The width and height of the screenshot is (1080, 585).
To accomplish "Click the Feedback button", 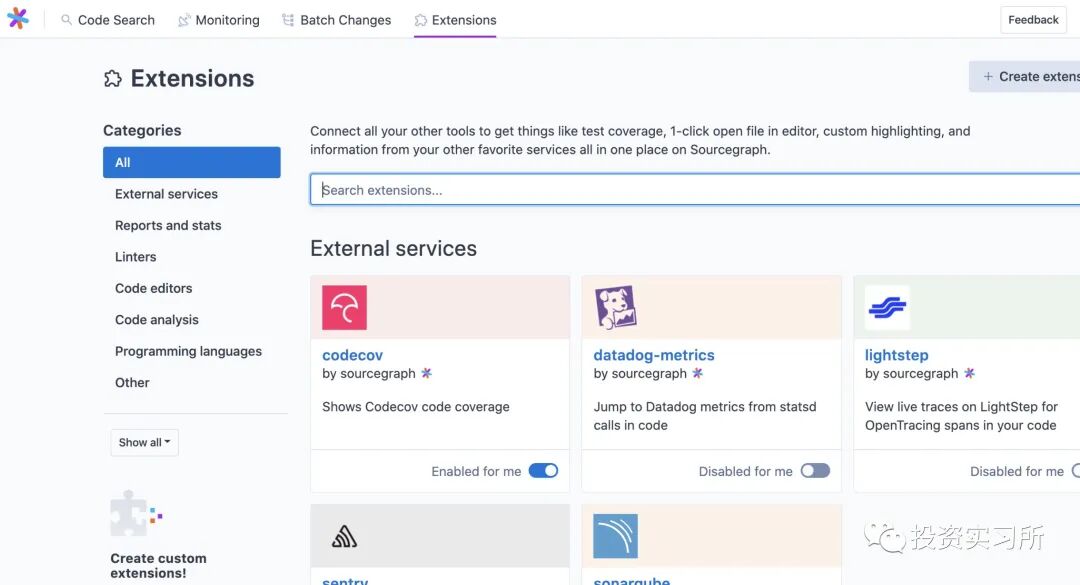I will pos(1033,20).
